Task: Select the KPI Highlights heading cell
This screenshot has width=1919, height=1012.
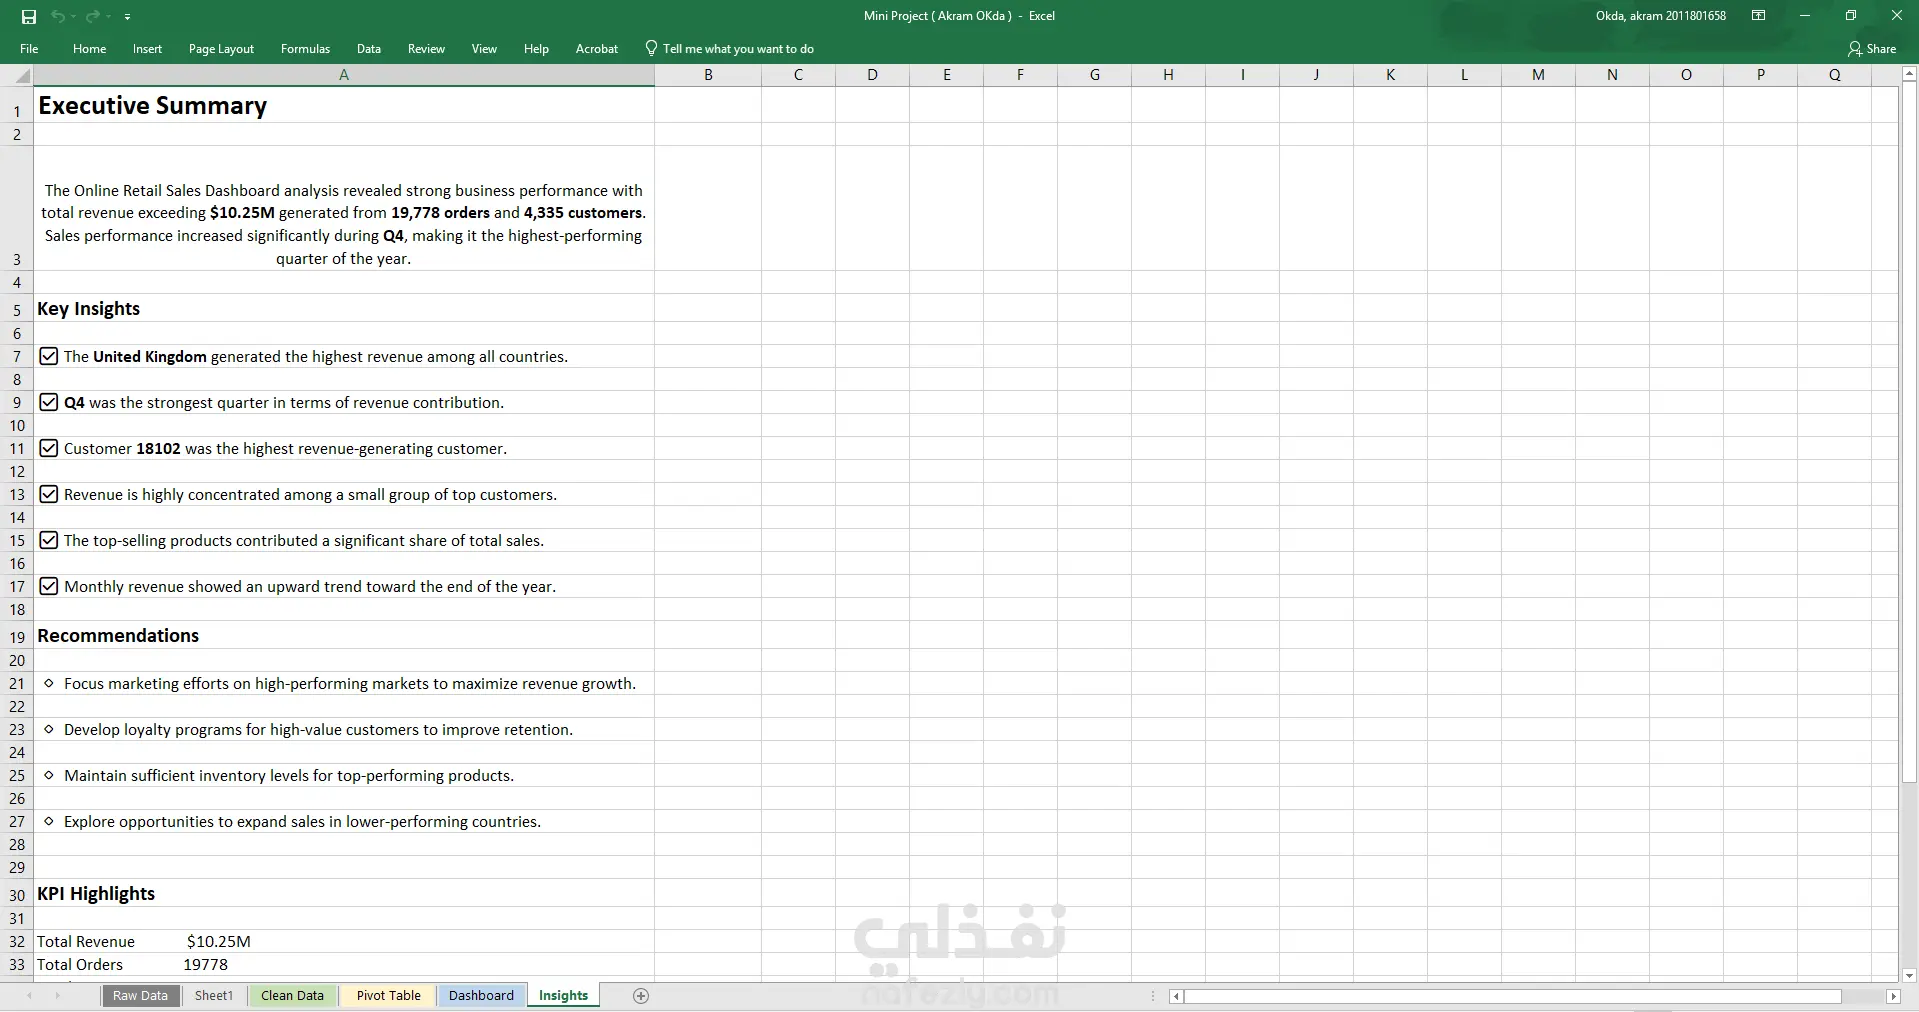Action: (344, 894)
